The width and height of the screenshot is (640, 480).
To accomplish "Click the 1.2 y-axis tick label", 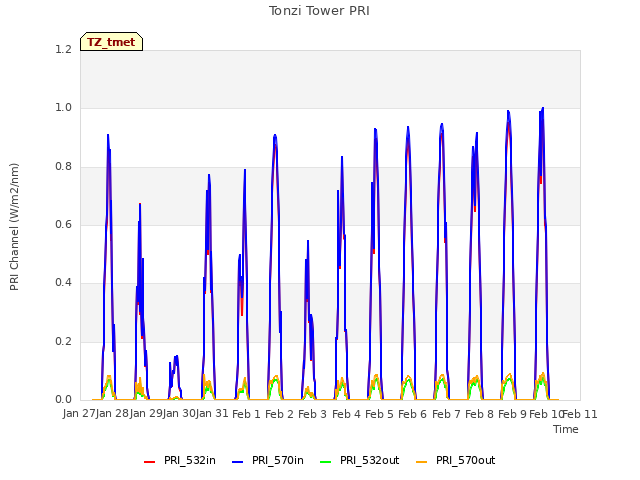I will [x=64, y=49].
